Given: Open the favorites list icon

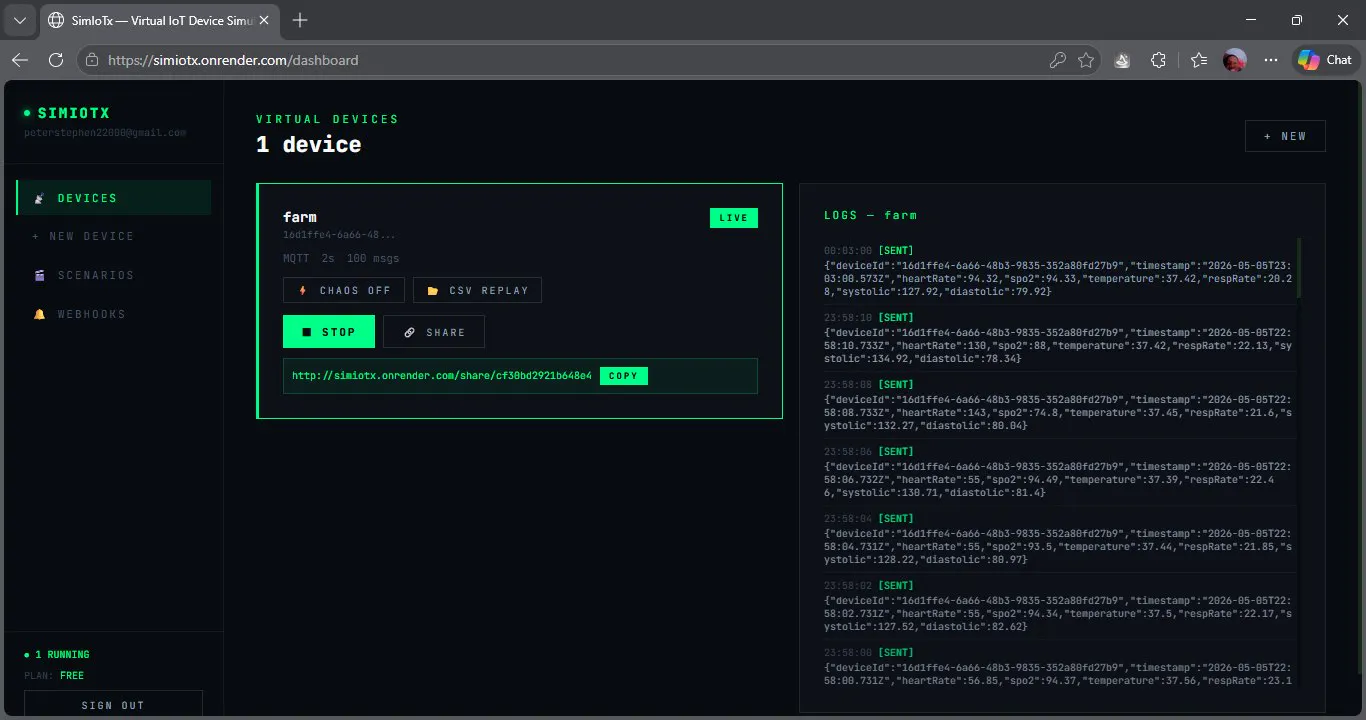Looking at the screenshot, I should pos(1199,60).
